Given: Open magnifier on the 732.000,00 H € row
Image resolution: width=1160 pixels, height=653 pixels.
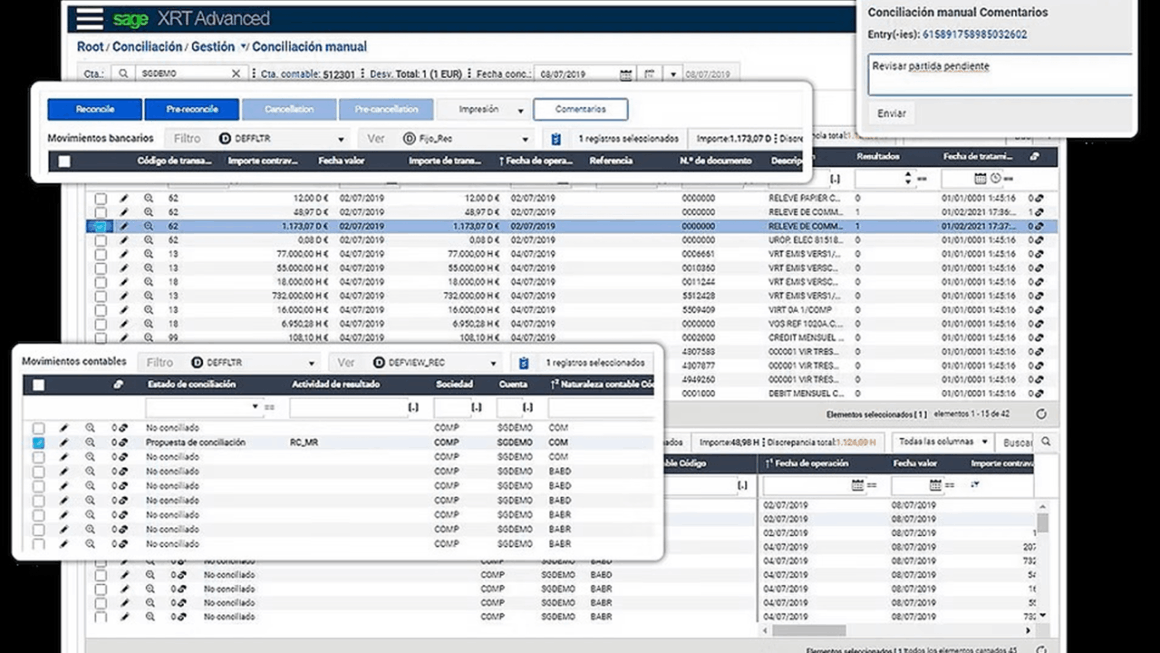Looking at the screenshot, I should tap(149, 296).
